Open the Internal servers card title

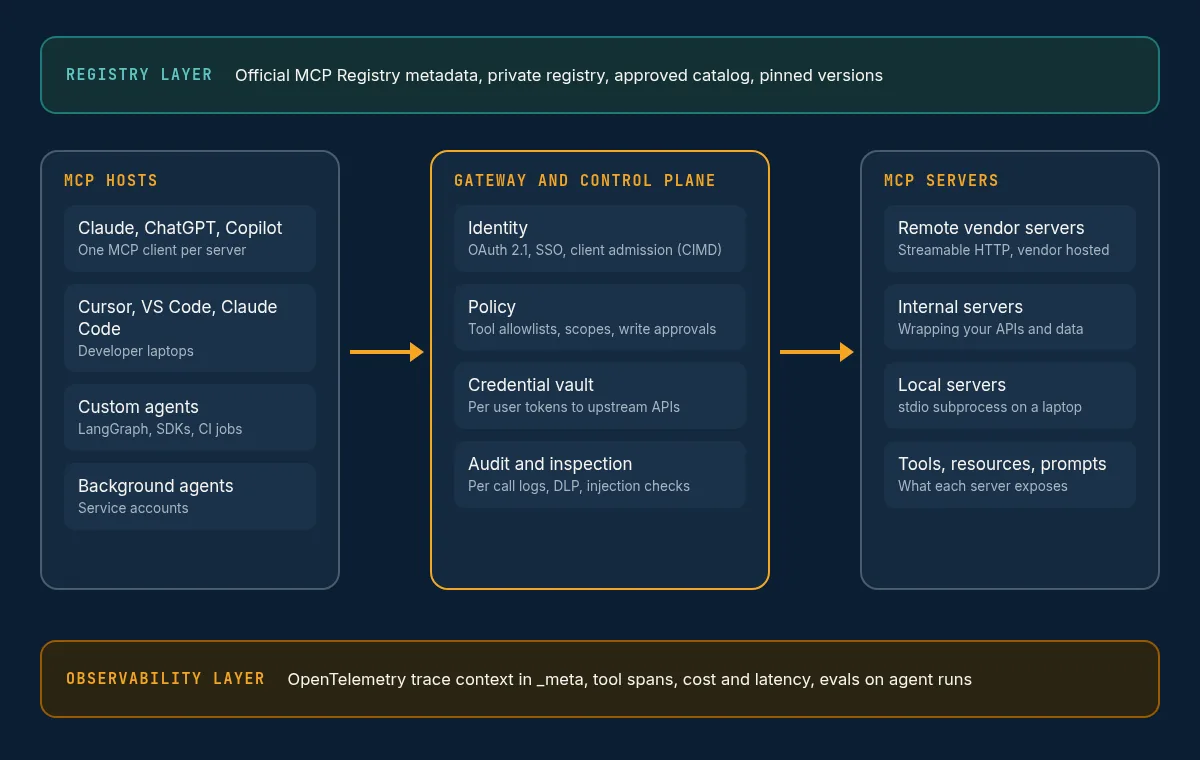[960, 307]
